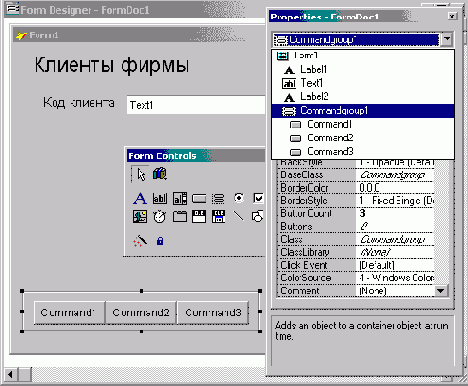Choose the Select Objects arrow tool
Viewport: 468px width, 386px height.
(x=140, y=174)
